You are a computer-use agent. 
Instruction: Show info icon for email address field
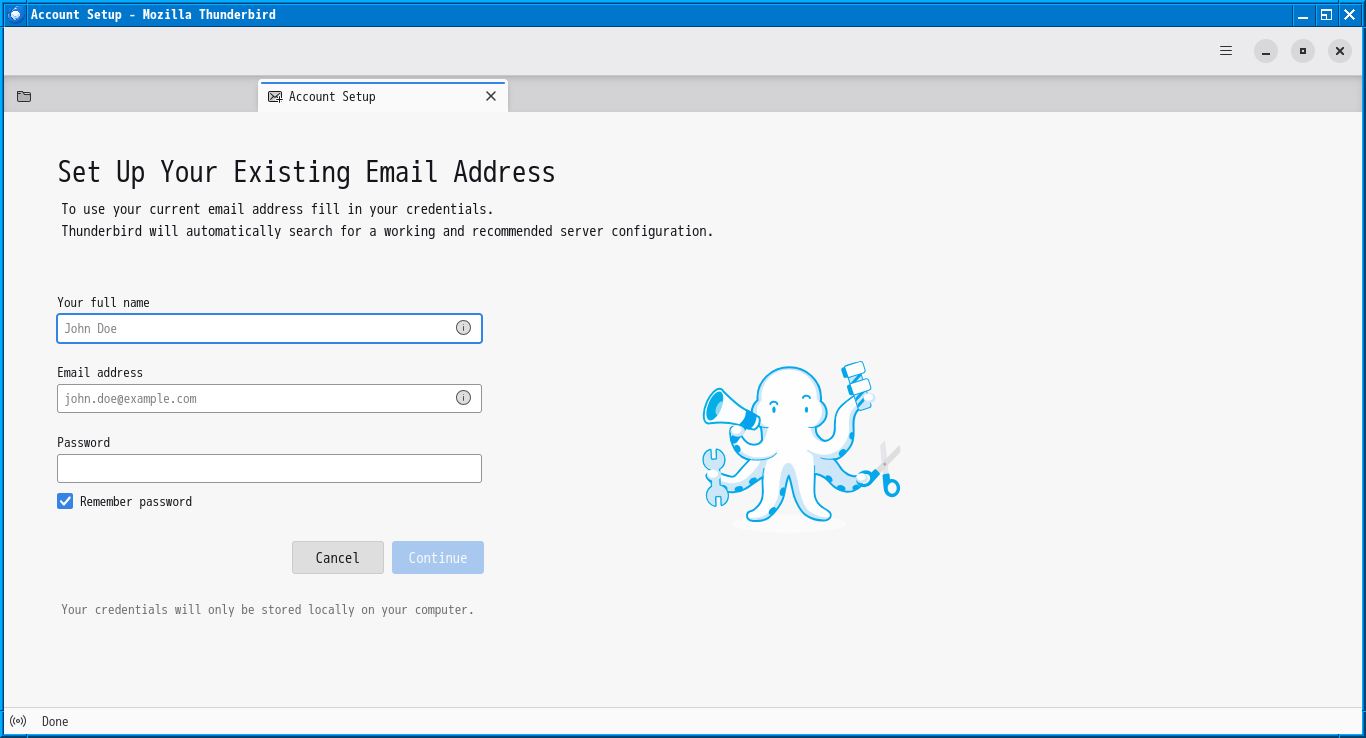(463, 398)
